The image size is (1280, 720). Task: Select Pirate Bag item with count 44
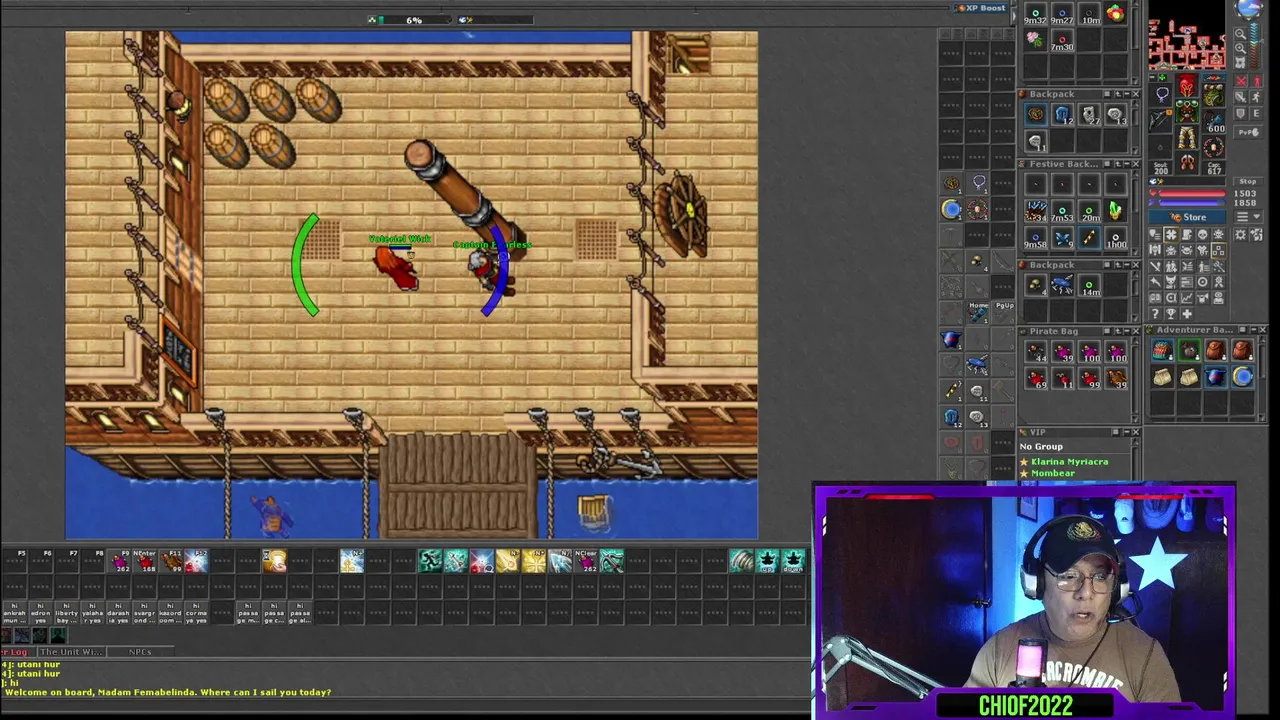pyautogui.click(x=1036, y=351)
